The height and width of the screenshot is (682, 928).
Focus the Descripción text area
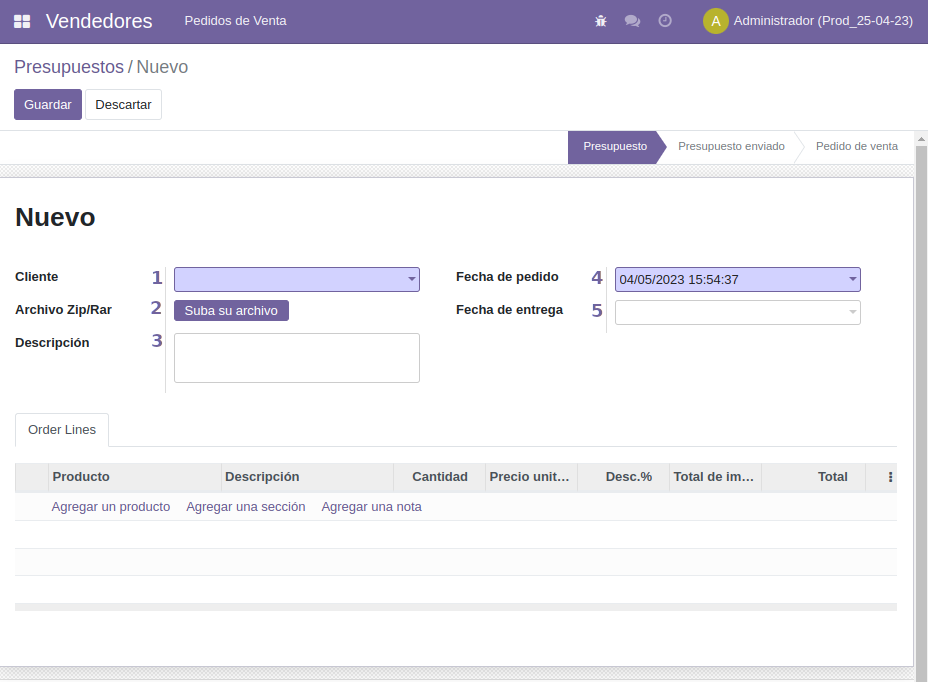pos(296,358)
